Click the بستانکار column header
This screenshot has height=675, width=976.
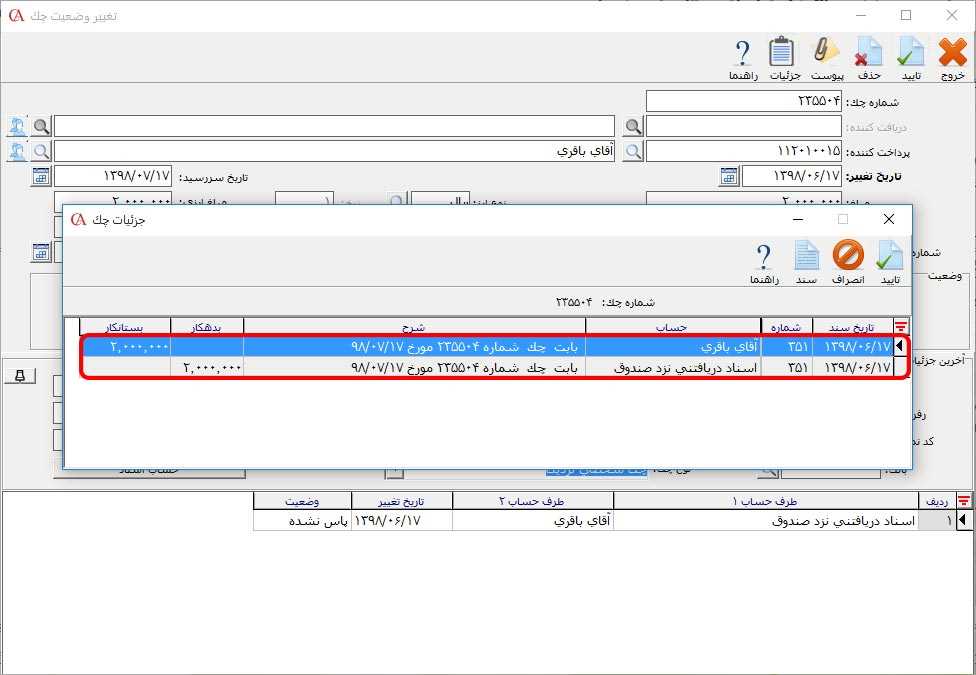pyautogui.click(x=125, y=325)
